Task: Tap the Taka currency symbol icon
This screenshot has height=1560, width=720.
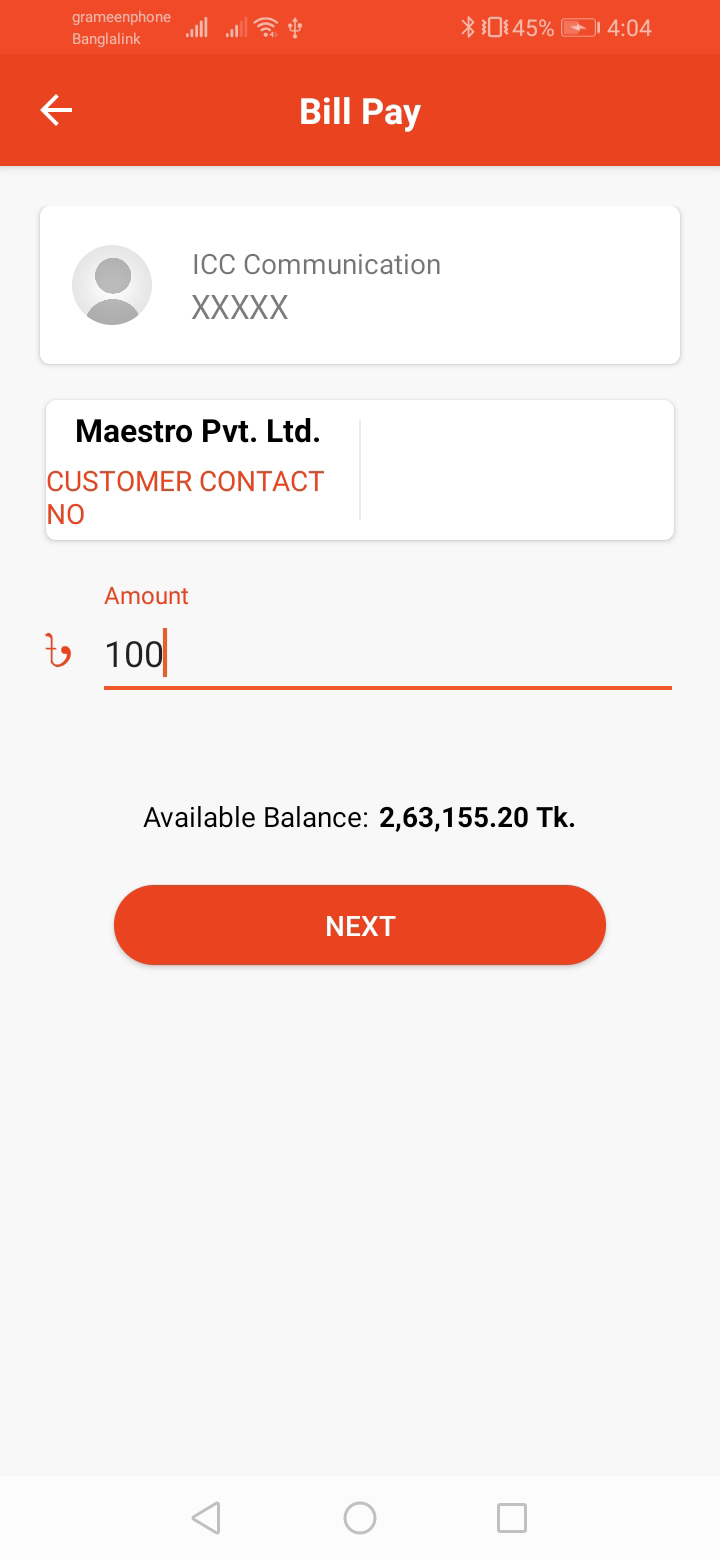Action: [x=59, y=652]
